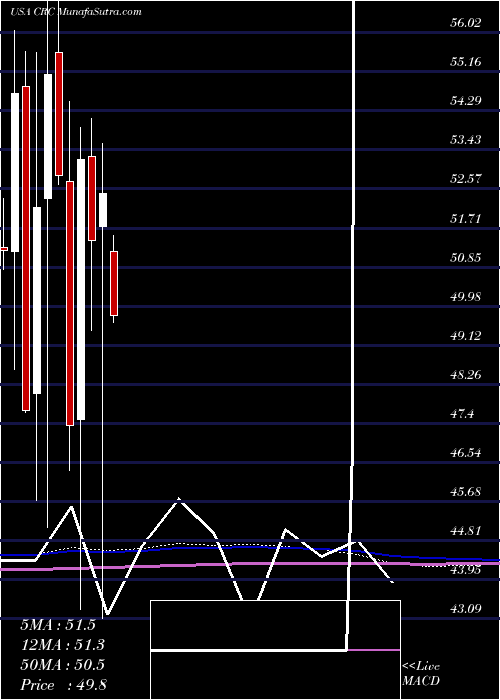Click the '<<Live MACD' label
The width and height of the screenshot is (500, 700).
[421, 674]
